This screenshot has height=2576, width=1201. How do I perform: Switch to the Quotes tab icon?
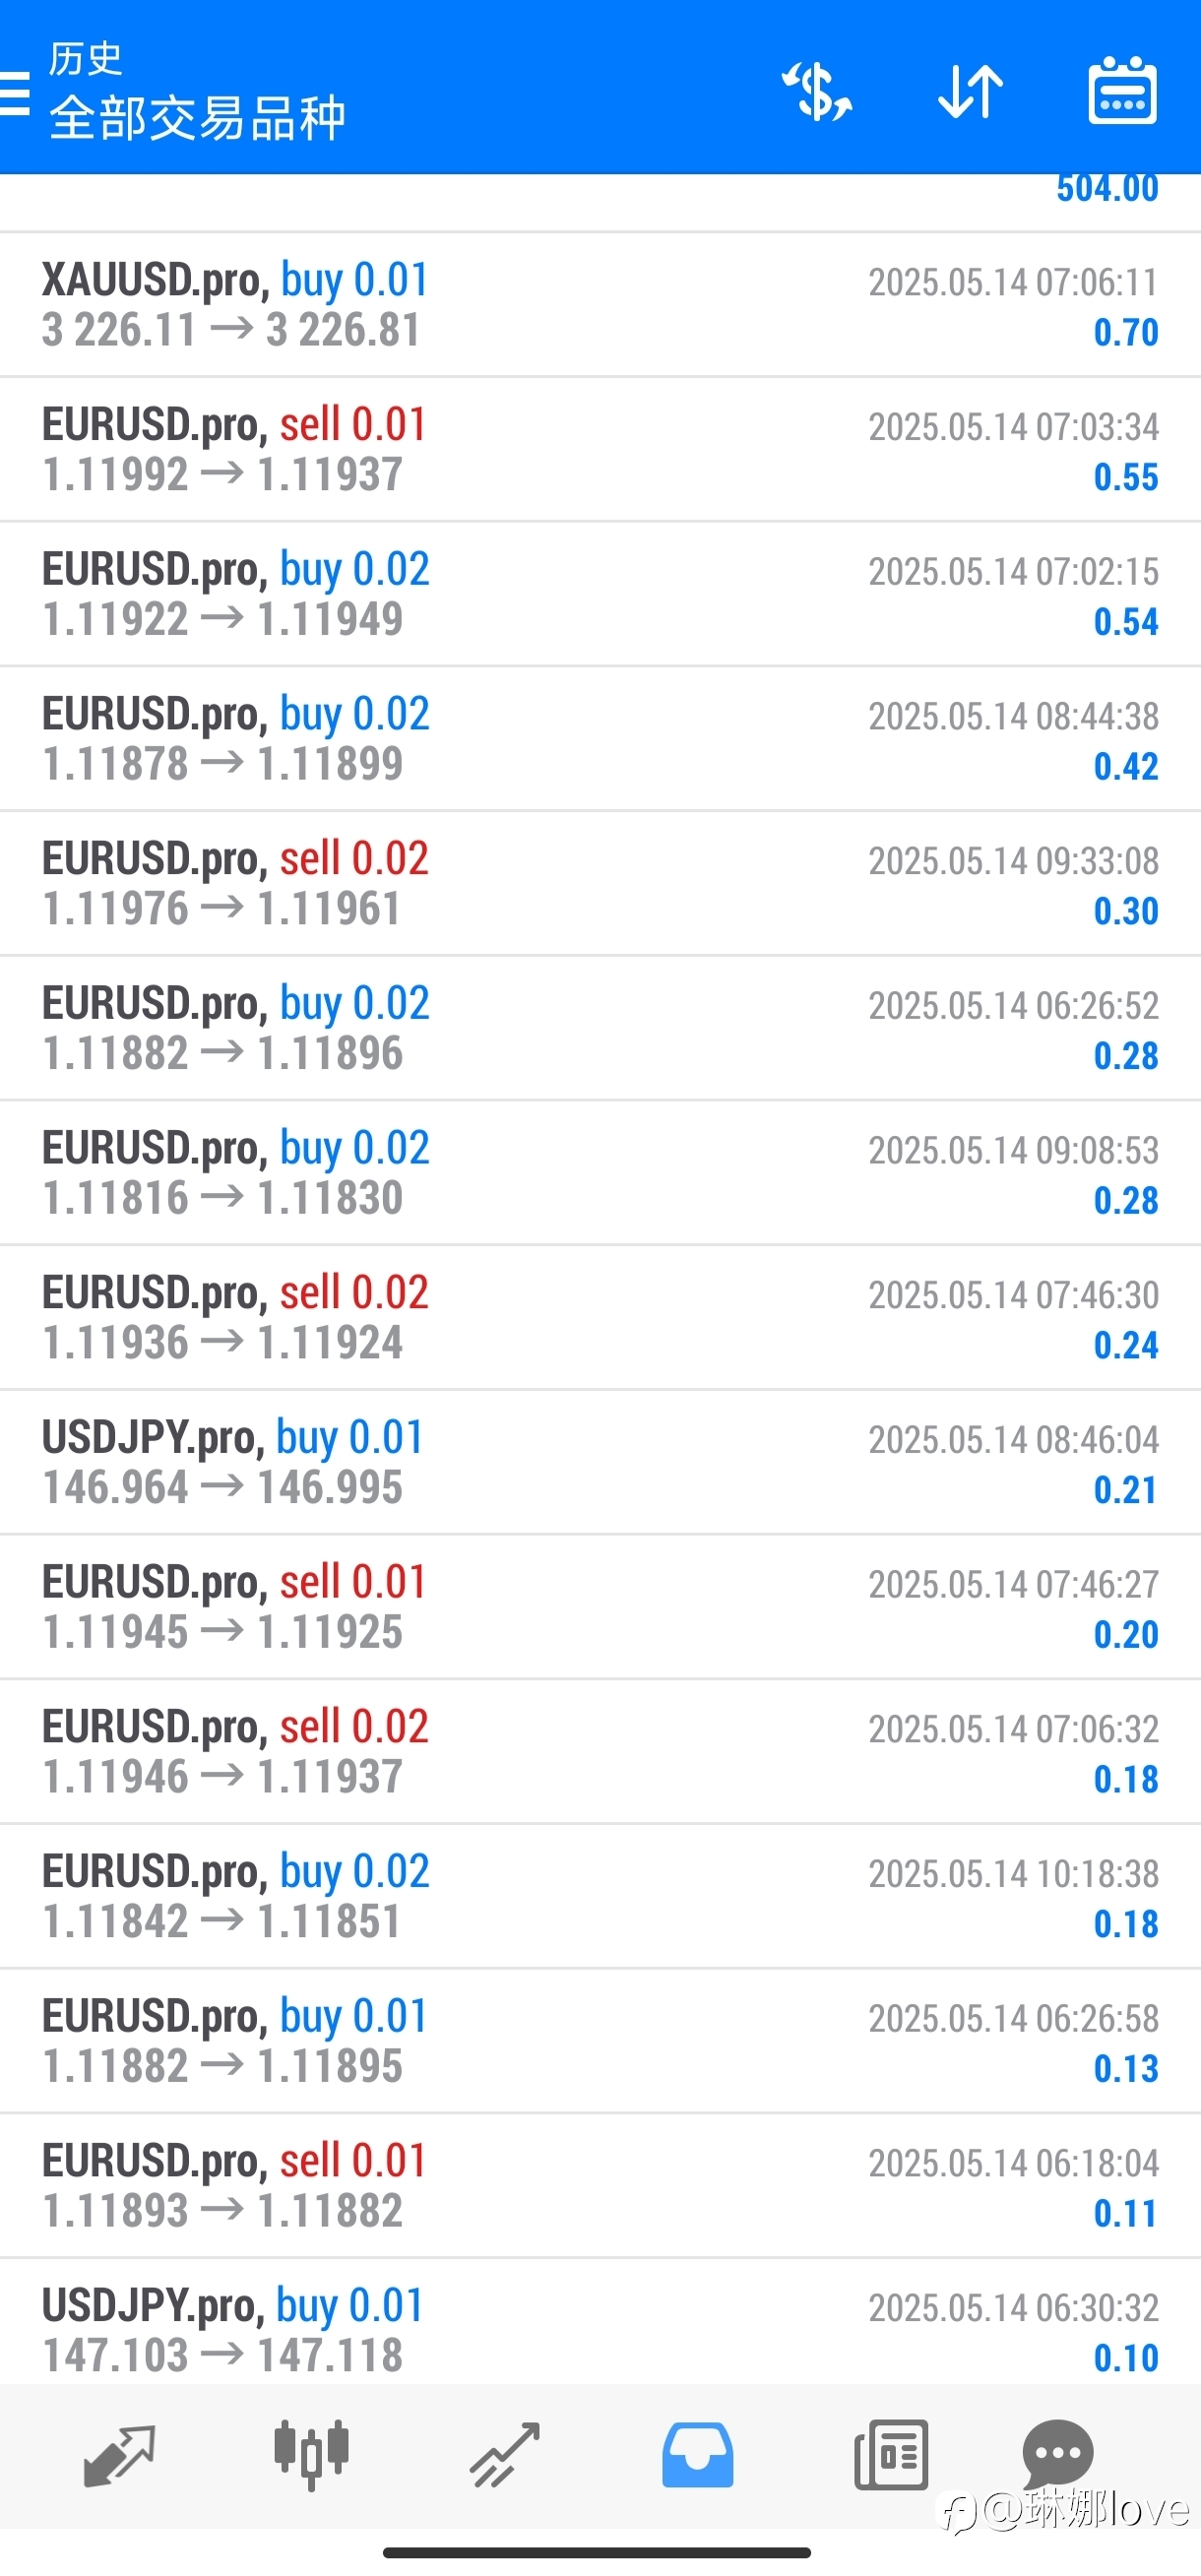tap(119, 2455)
